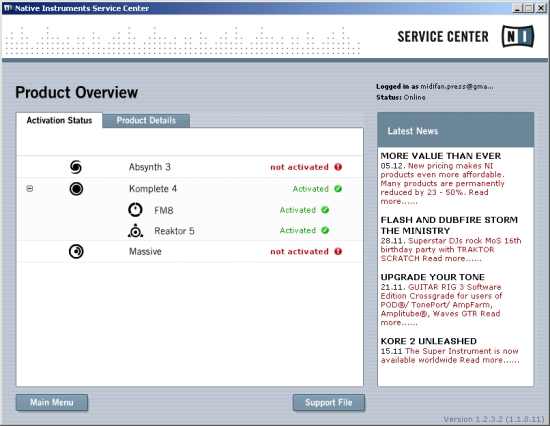Click the 'Activated' status for FM8
This screenshot has width=550, height=426.
298,210
